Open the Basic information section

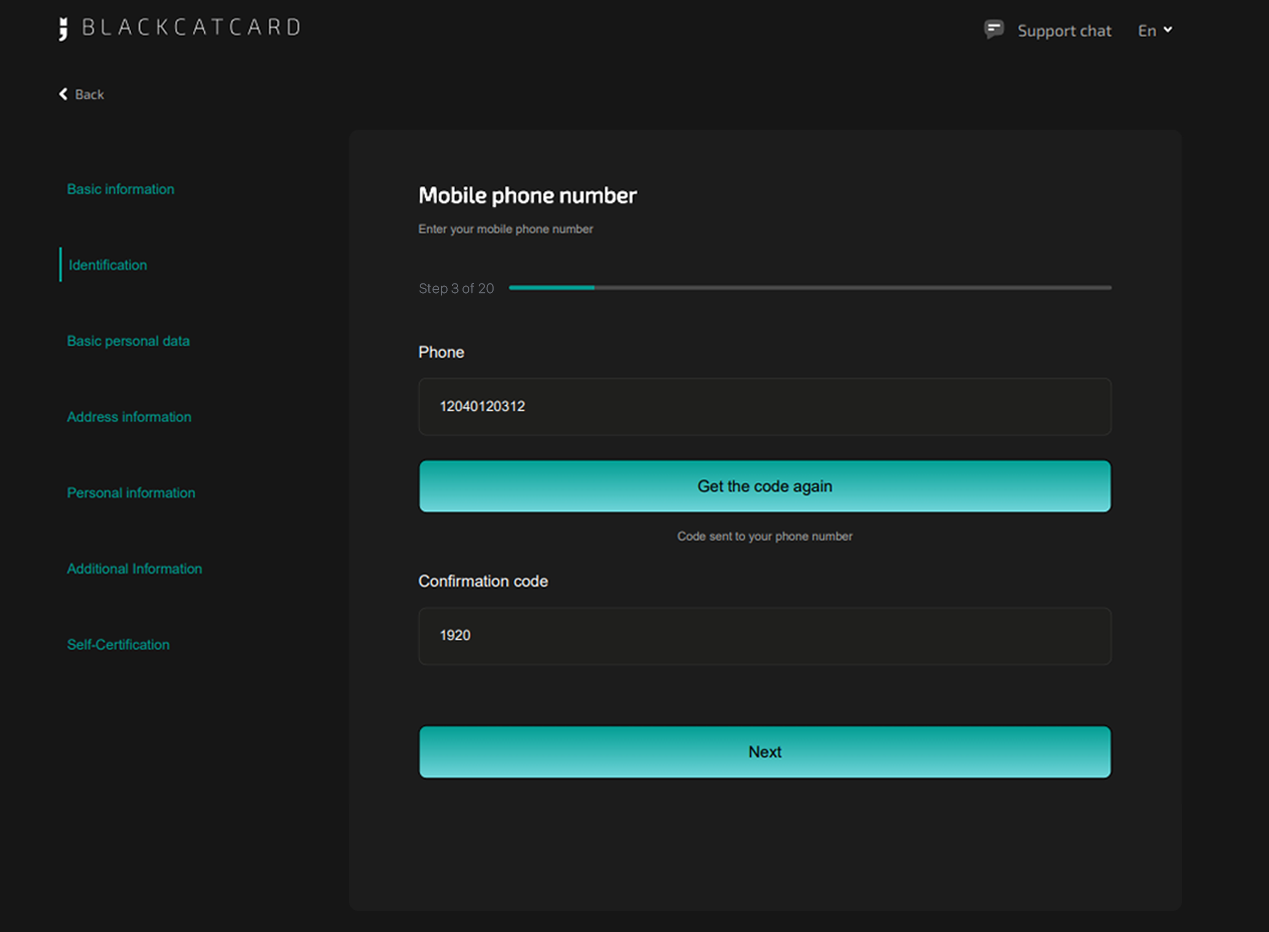pyautogui.click(x=121, y=189)
